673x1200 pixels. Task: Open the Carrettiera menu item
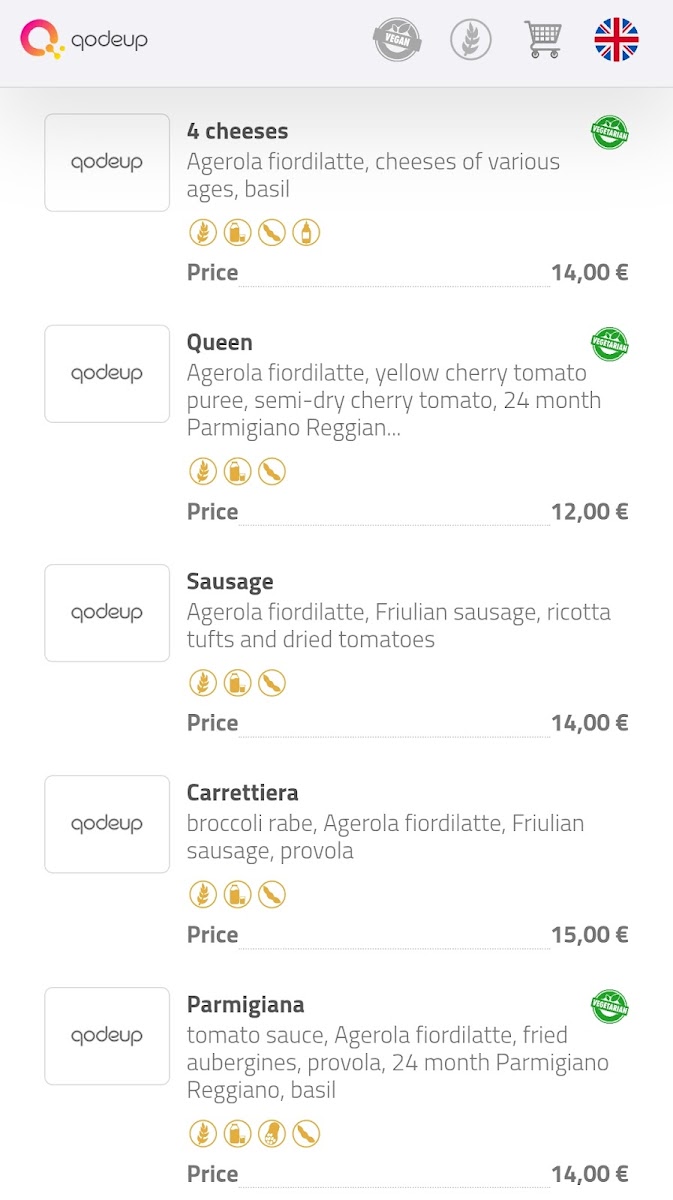click(x=242, y=793)
